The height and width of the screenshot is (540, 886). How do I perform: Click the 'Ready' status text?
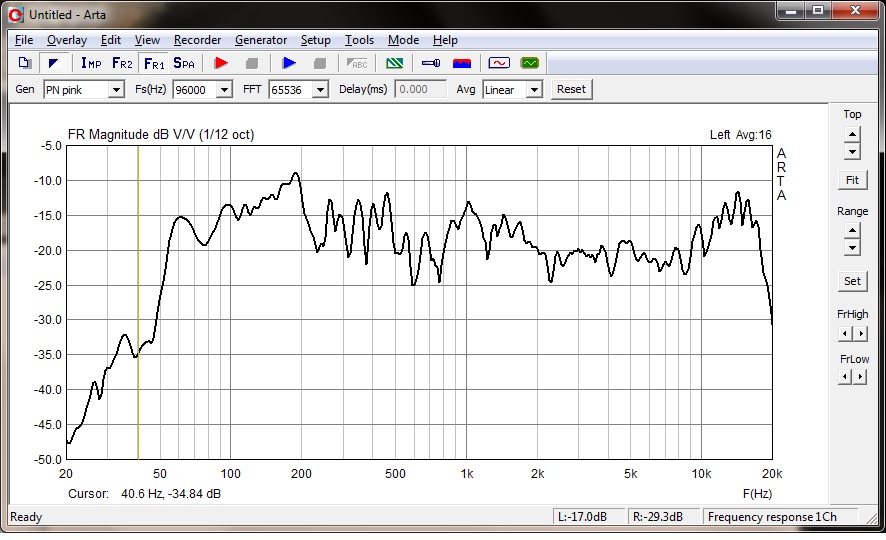pos(26,517)
